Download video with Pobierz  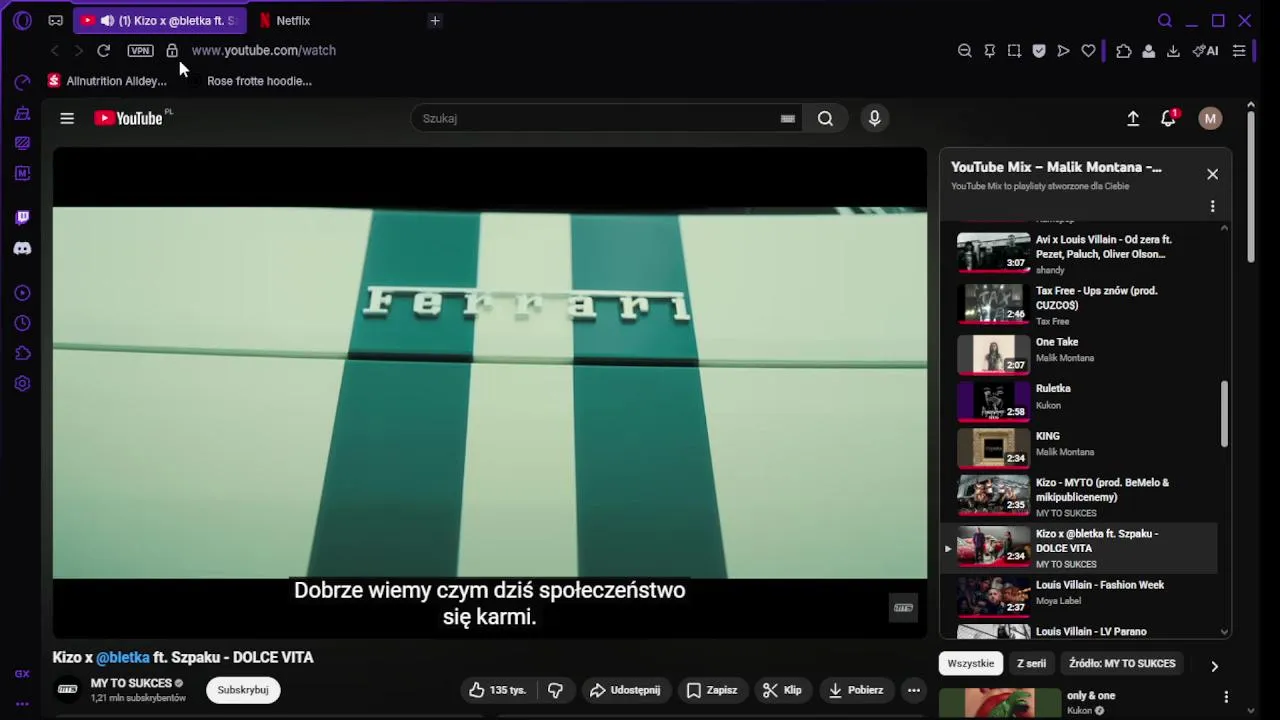click(856, 690)
